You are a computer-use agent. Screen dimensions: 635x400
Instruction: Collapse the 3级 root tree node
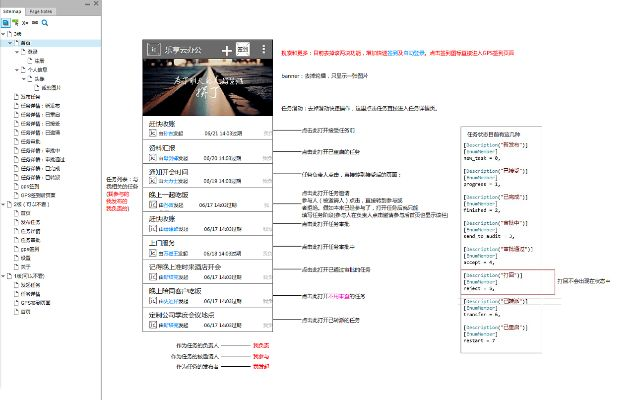4,32
